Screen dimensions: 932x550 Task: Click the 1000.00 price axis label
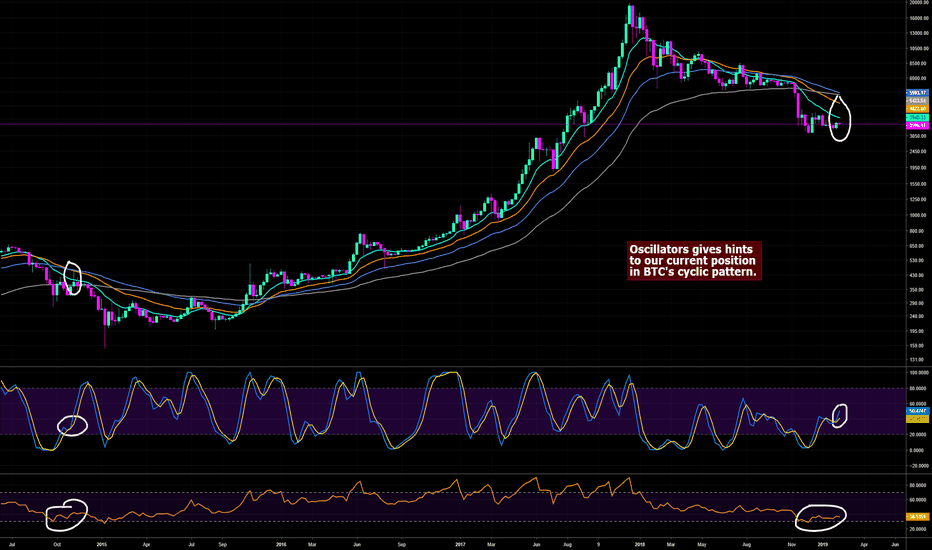[919, 215]
